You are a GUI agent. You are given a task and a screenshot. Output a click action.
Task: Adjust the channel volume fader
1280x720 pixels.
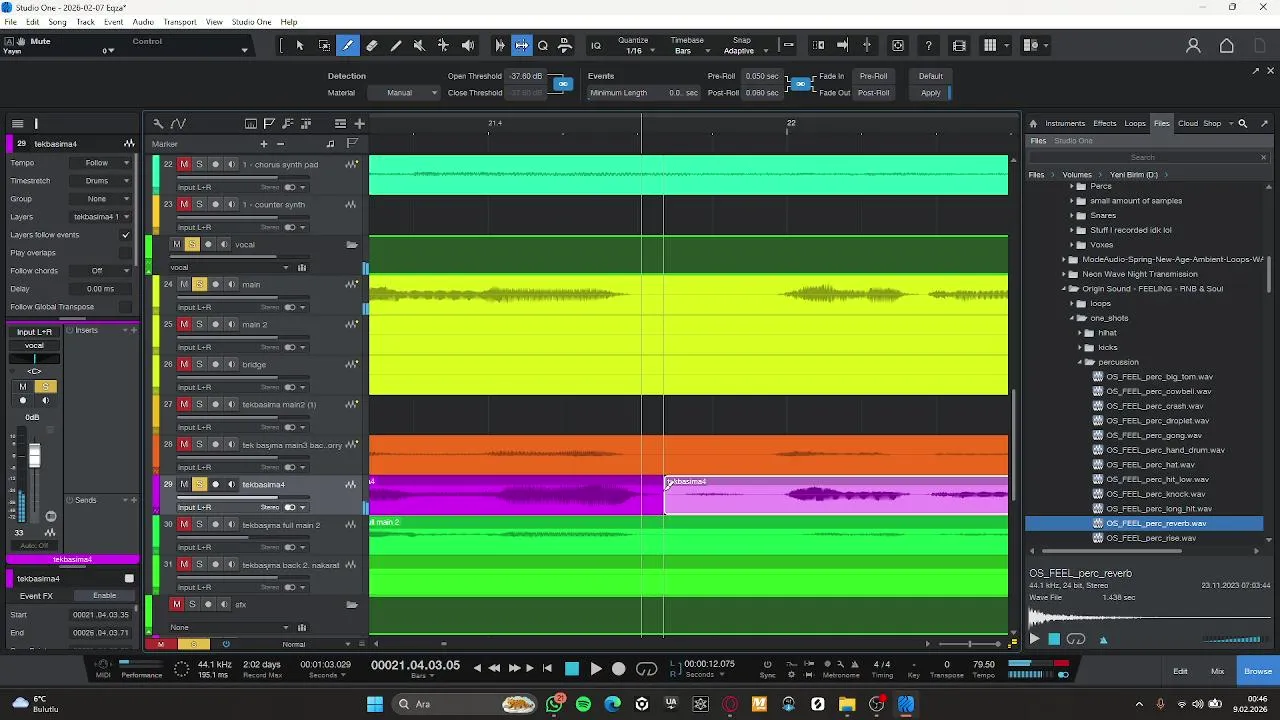(35, 456)
